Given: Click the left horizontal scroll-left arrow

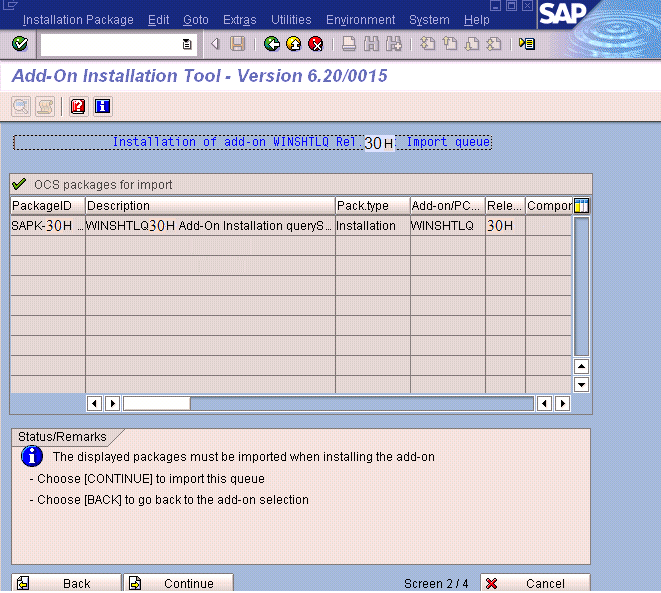Looking at the screenshot, I should [x=94, y=404].
